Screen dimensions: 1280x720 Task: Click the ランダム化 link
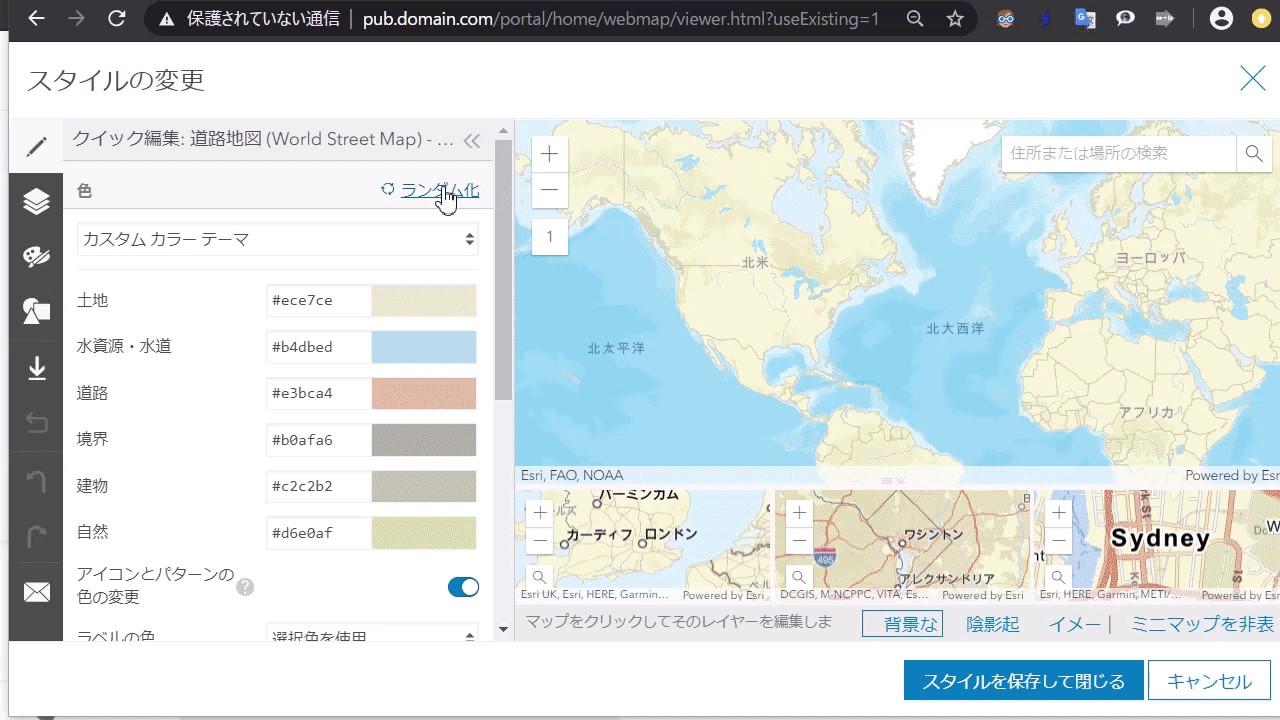440,190
